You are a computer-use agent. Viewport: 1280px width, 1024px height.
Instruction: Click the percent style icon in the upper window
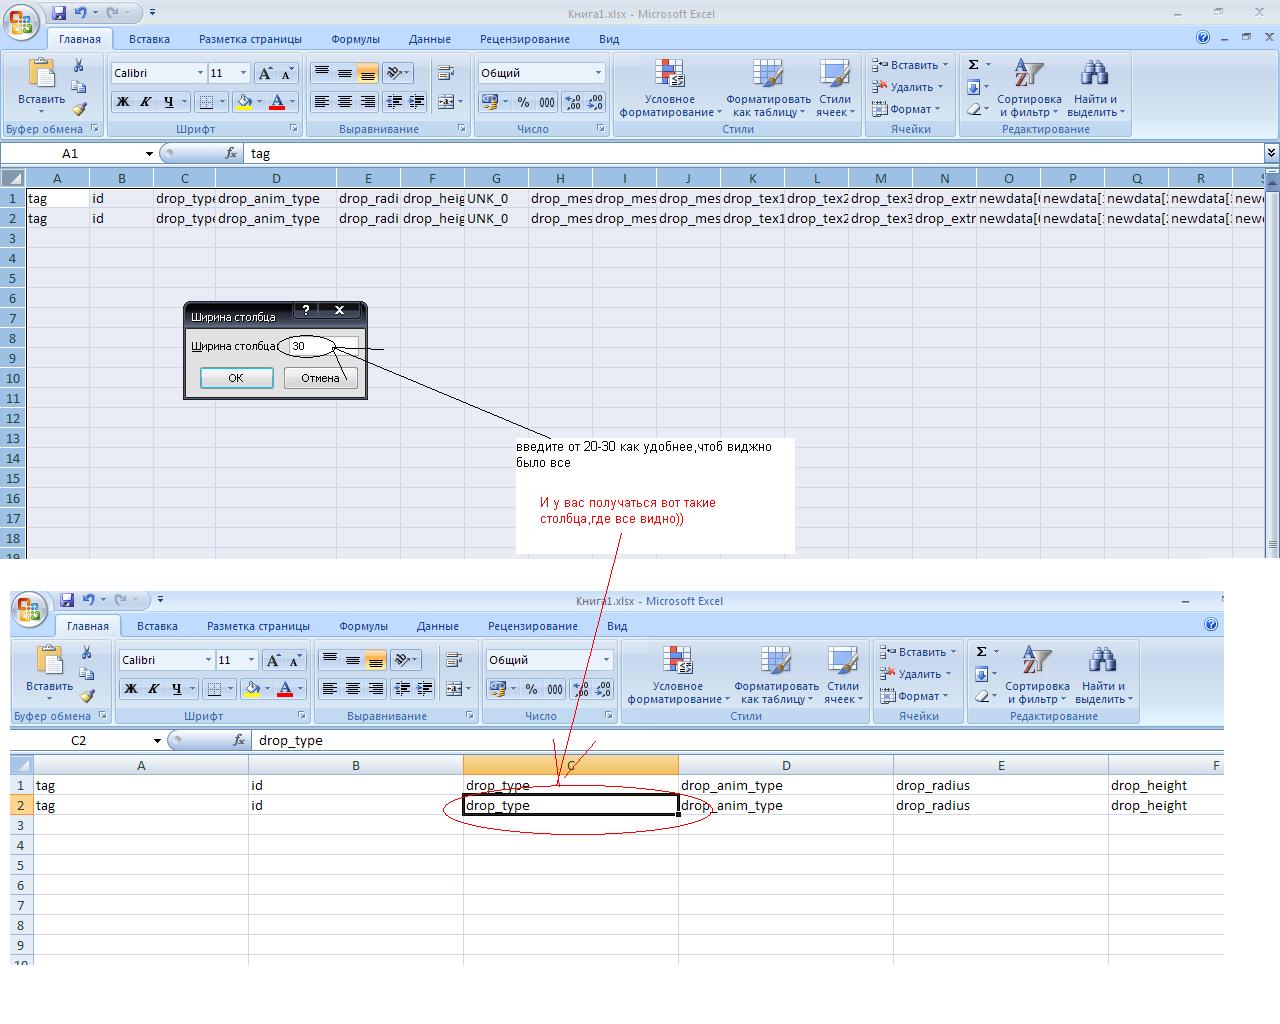[x=523, y=102]
